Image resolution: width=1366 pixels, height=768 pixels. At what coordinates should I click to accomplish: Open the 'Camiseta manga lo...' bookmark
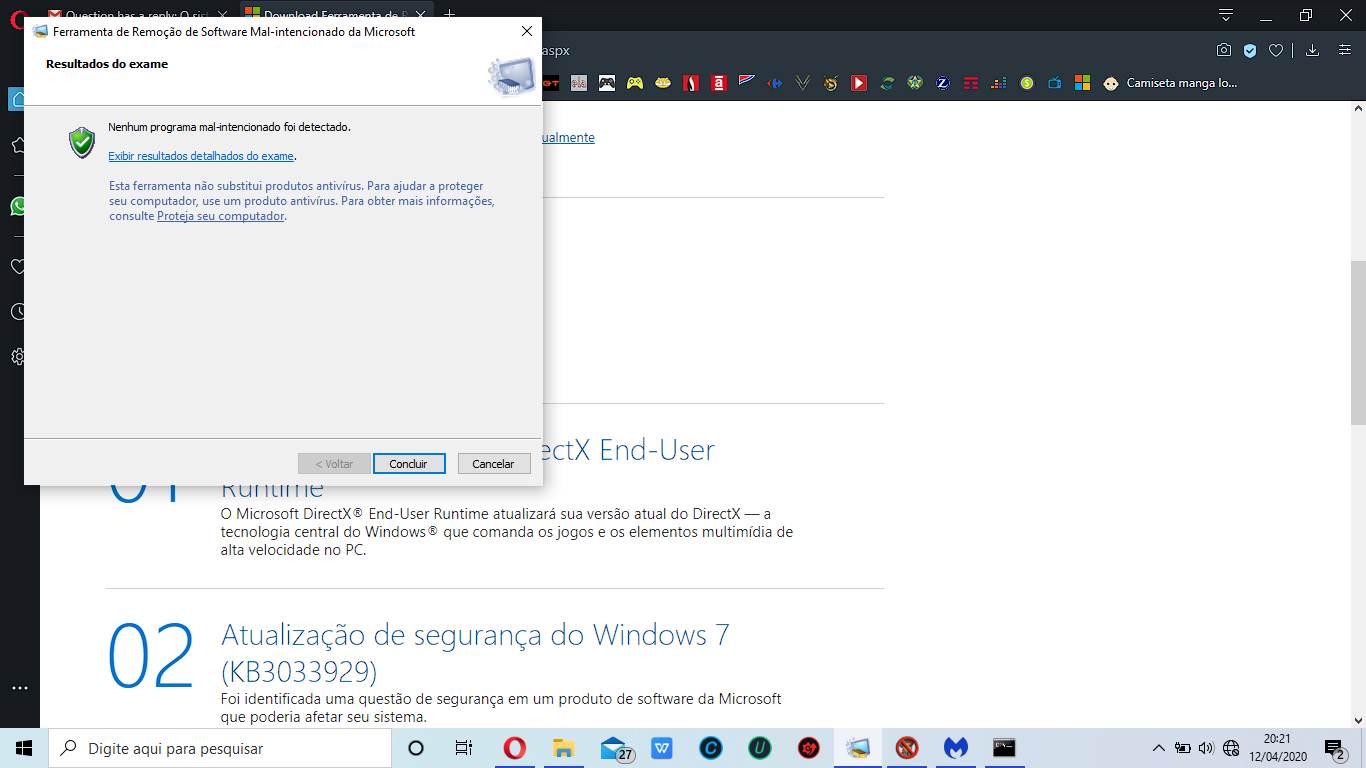(x=1170, y=83)
